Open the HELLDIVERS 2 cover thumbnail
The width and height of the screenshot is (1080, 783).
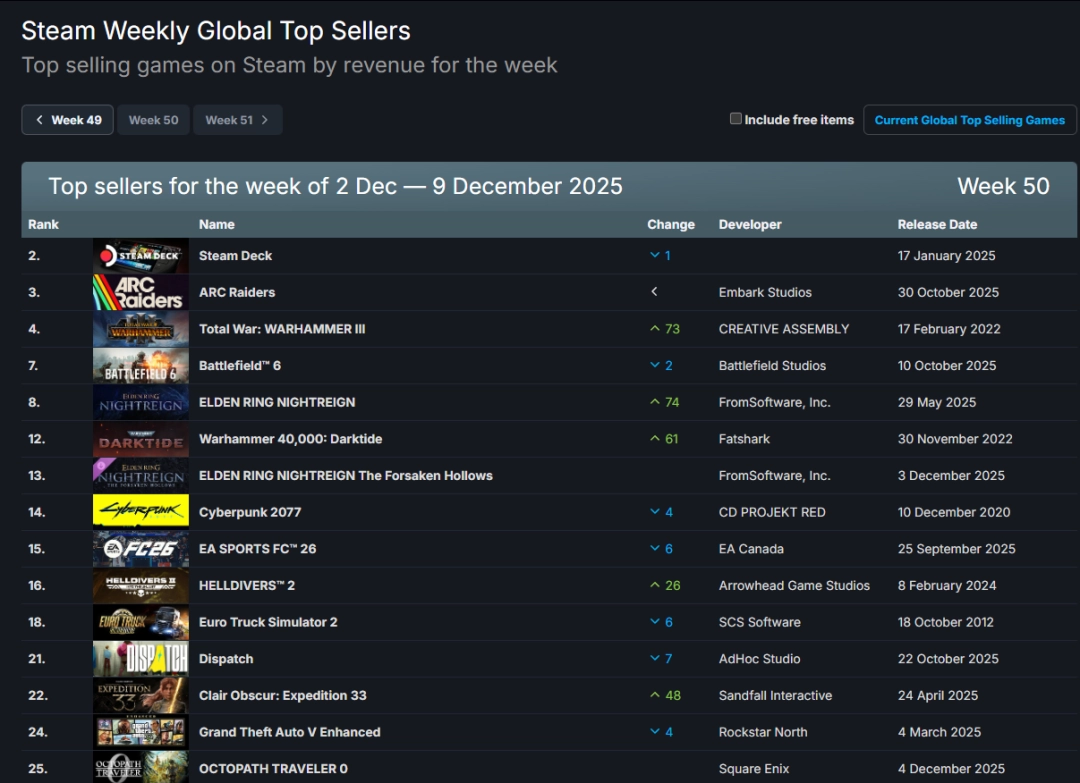(140, 586)
